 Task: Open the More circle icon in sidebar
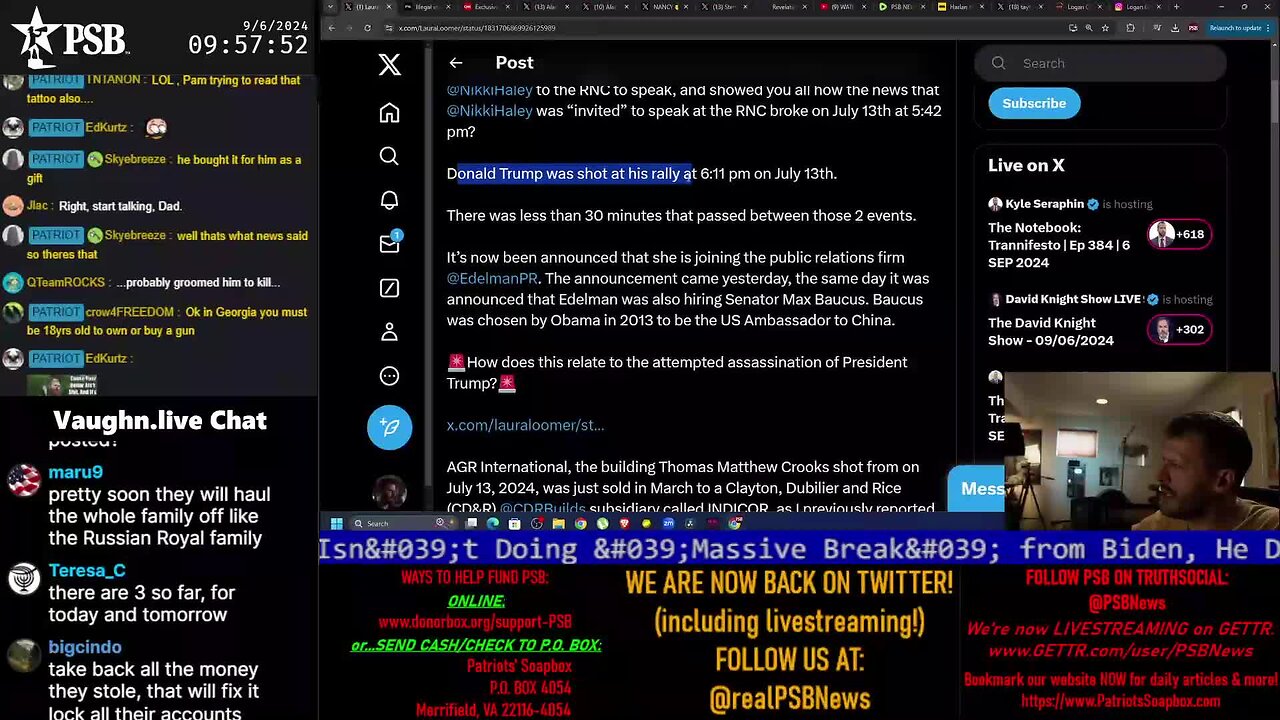[x=390, y=376]
